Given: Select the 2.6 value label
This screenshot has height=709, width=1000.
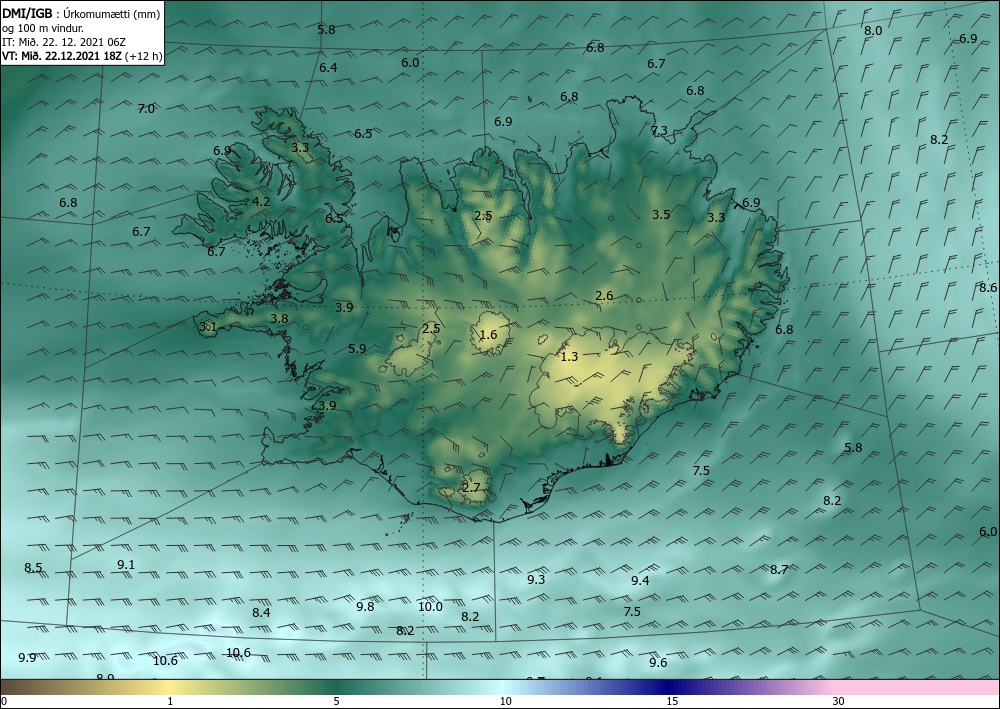Looking at the screenshot, I should 605,296.
